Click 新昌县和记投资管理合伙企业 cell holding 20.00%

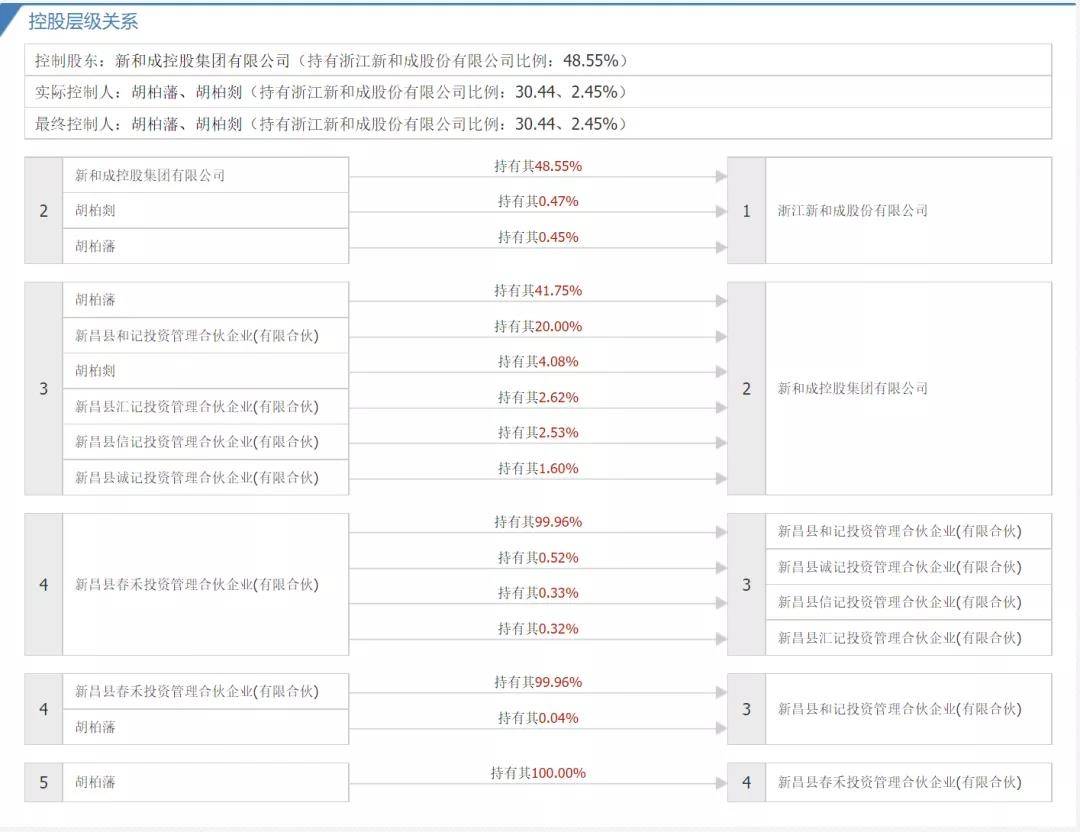pos(205,335)
